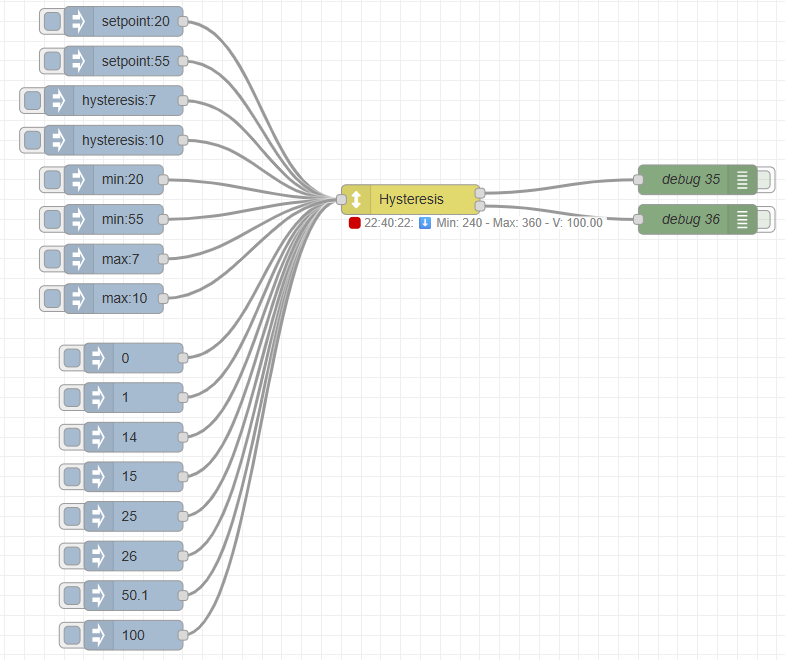Toggle debug 36 output on/off
This screenshot has height=660, width=785.
tap(764, 219)
